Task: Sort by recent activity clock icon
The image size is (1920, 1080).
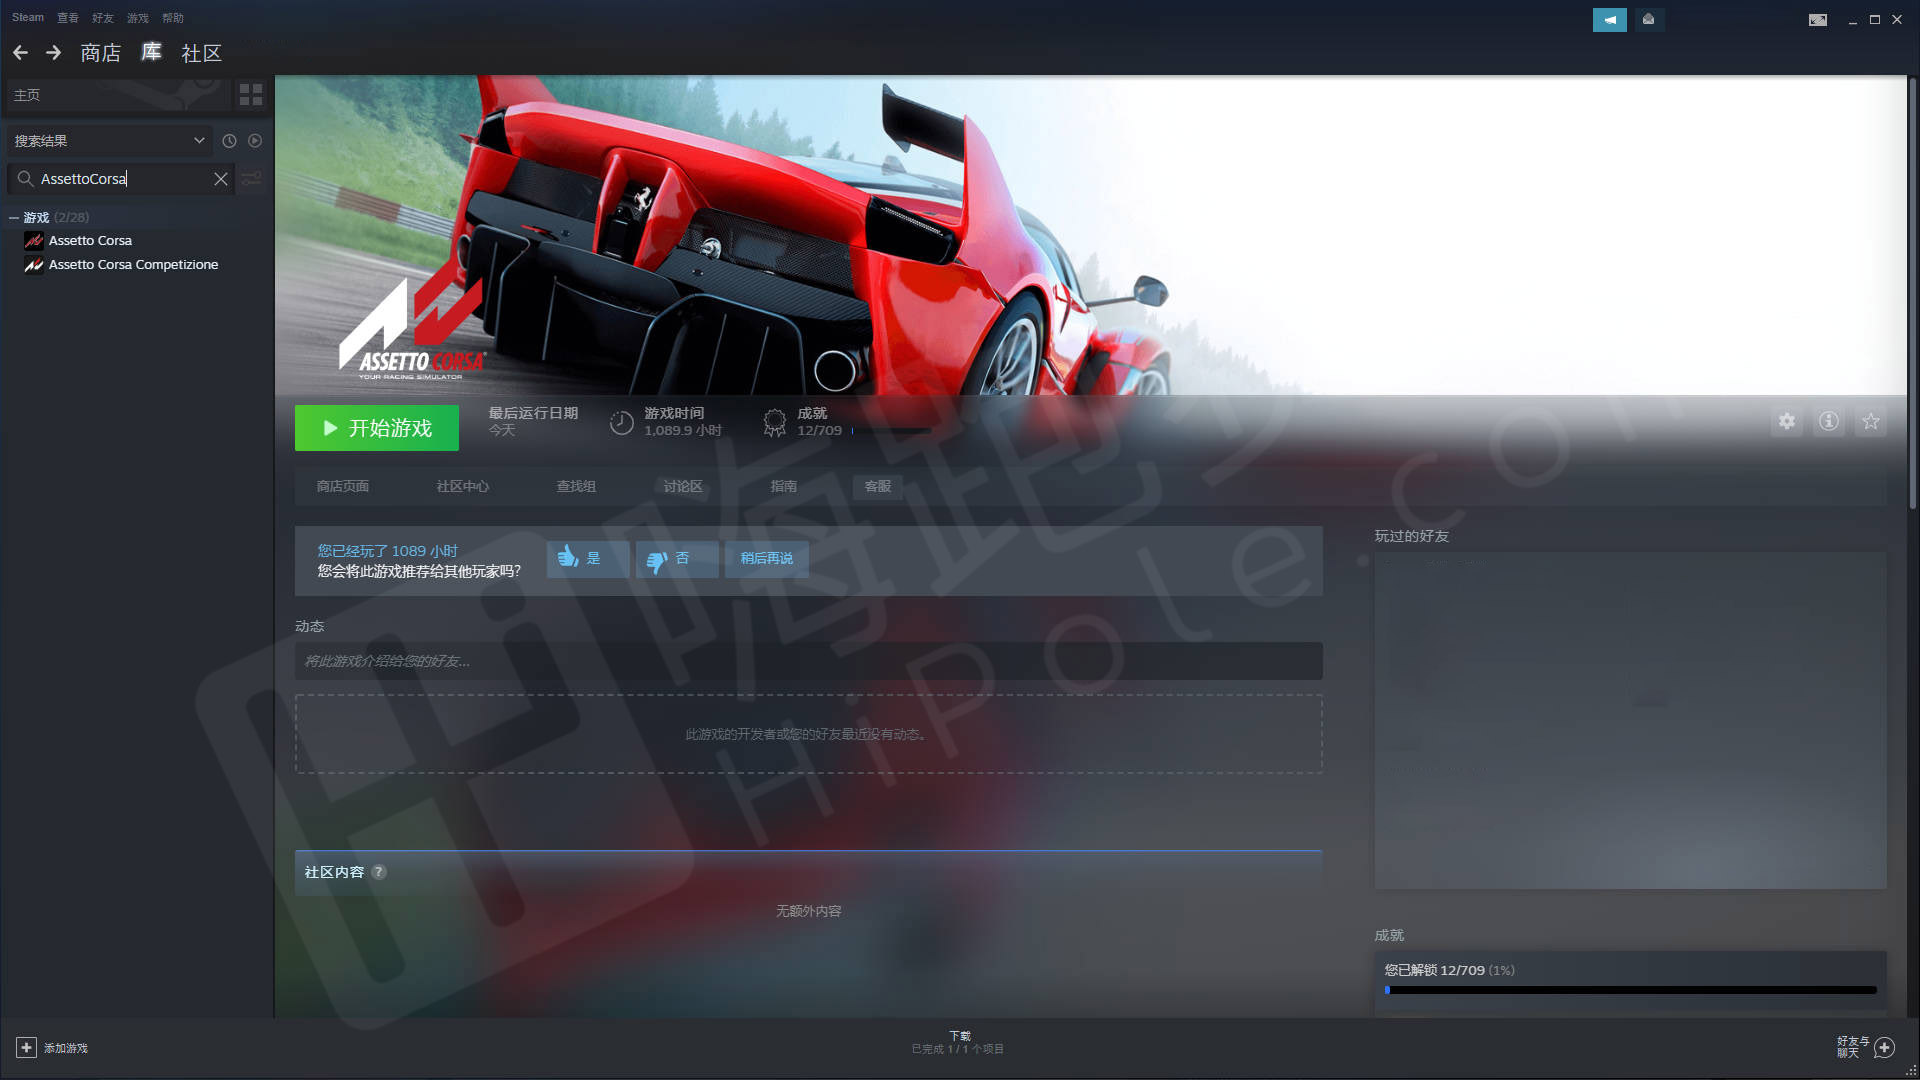Action: pos(229,141)
